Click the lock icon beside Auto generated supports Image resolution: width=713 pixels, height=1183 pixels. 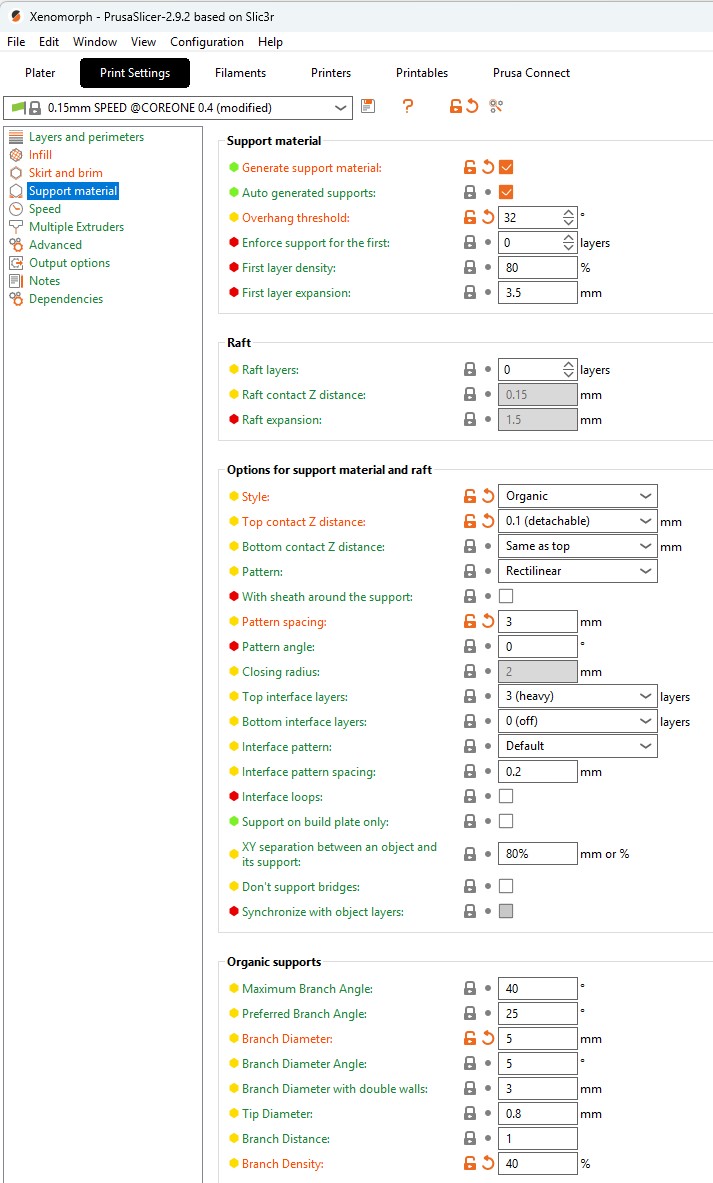click(x=470, y=192)
